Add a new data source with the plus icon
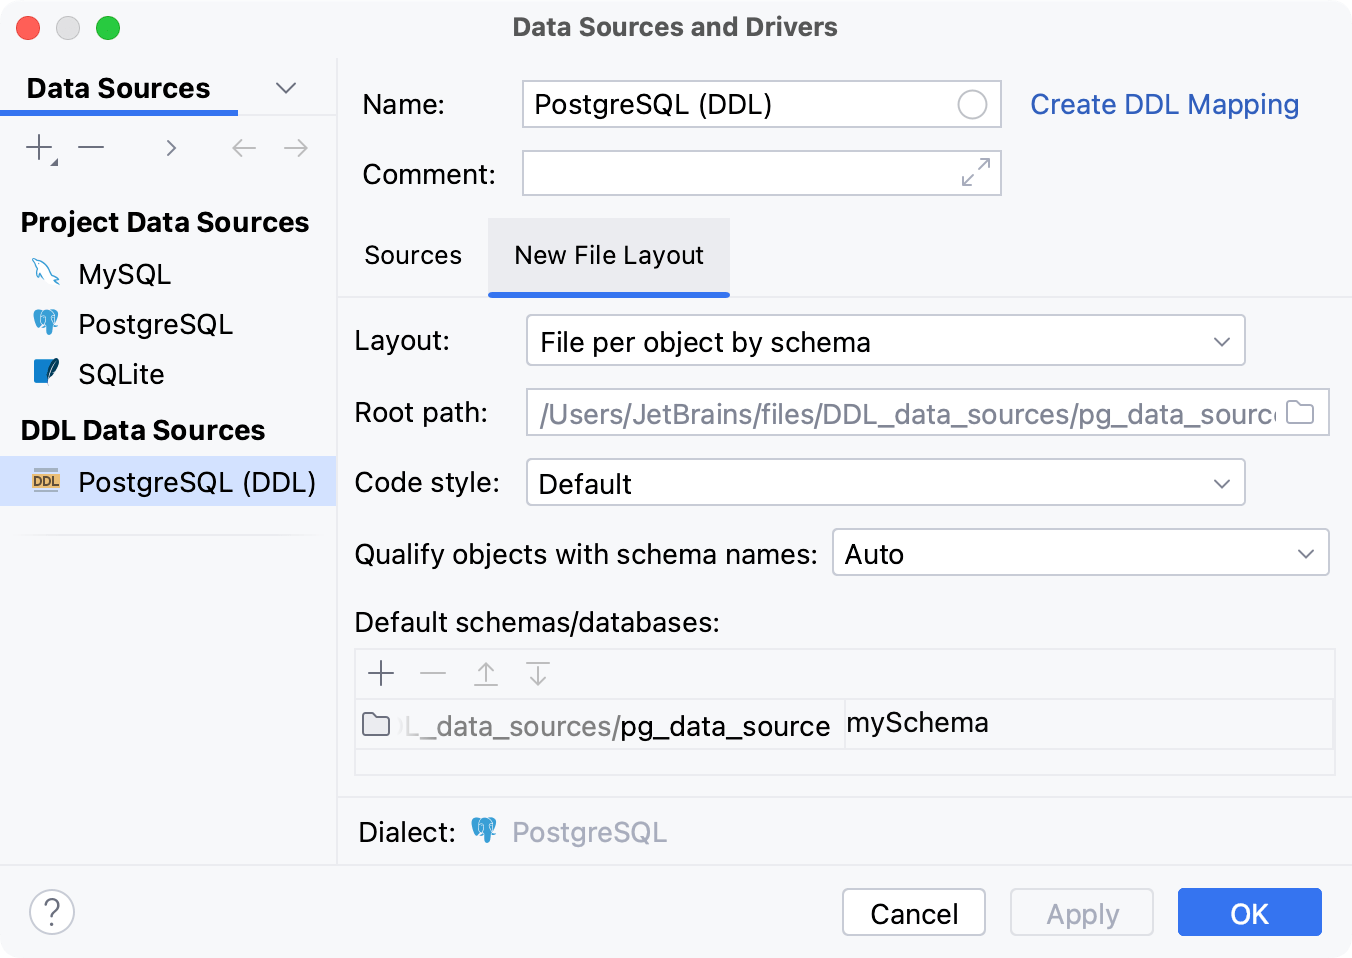 point(37,147)
